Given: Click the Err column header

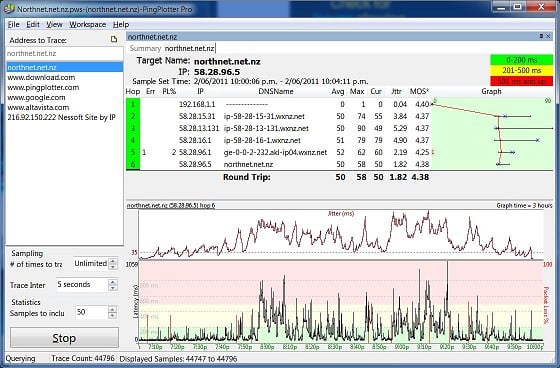Looking at the screenshot, I should (150, 91).
